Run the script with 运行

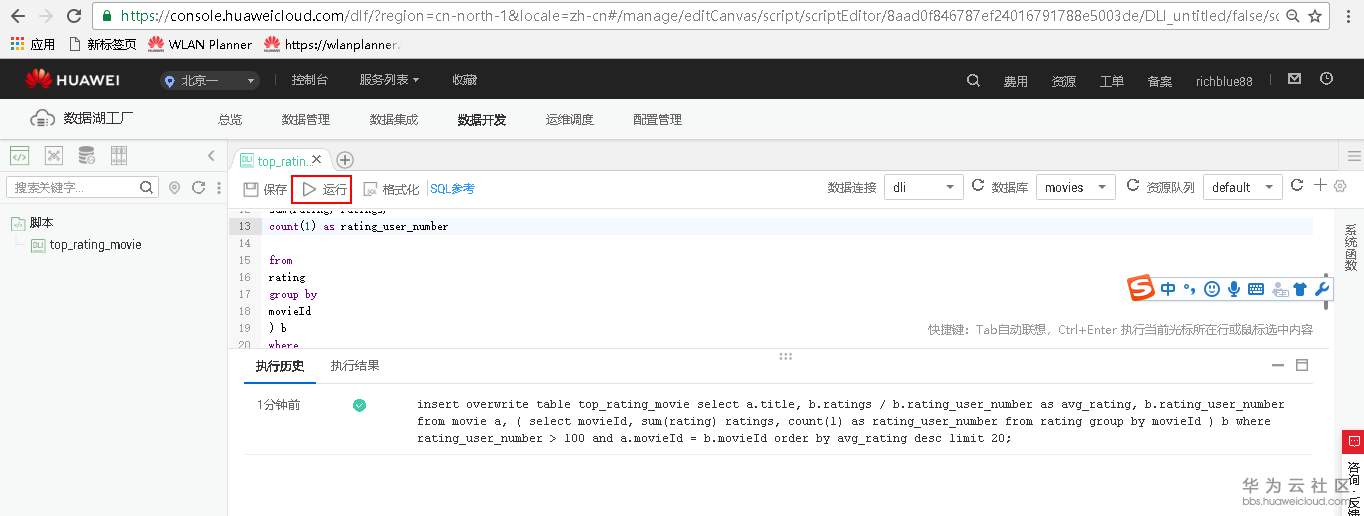322,189
